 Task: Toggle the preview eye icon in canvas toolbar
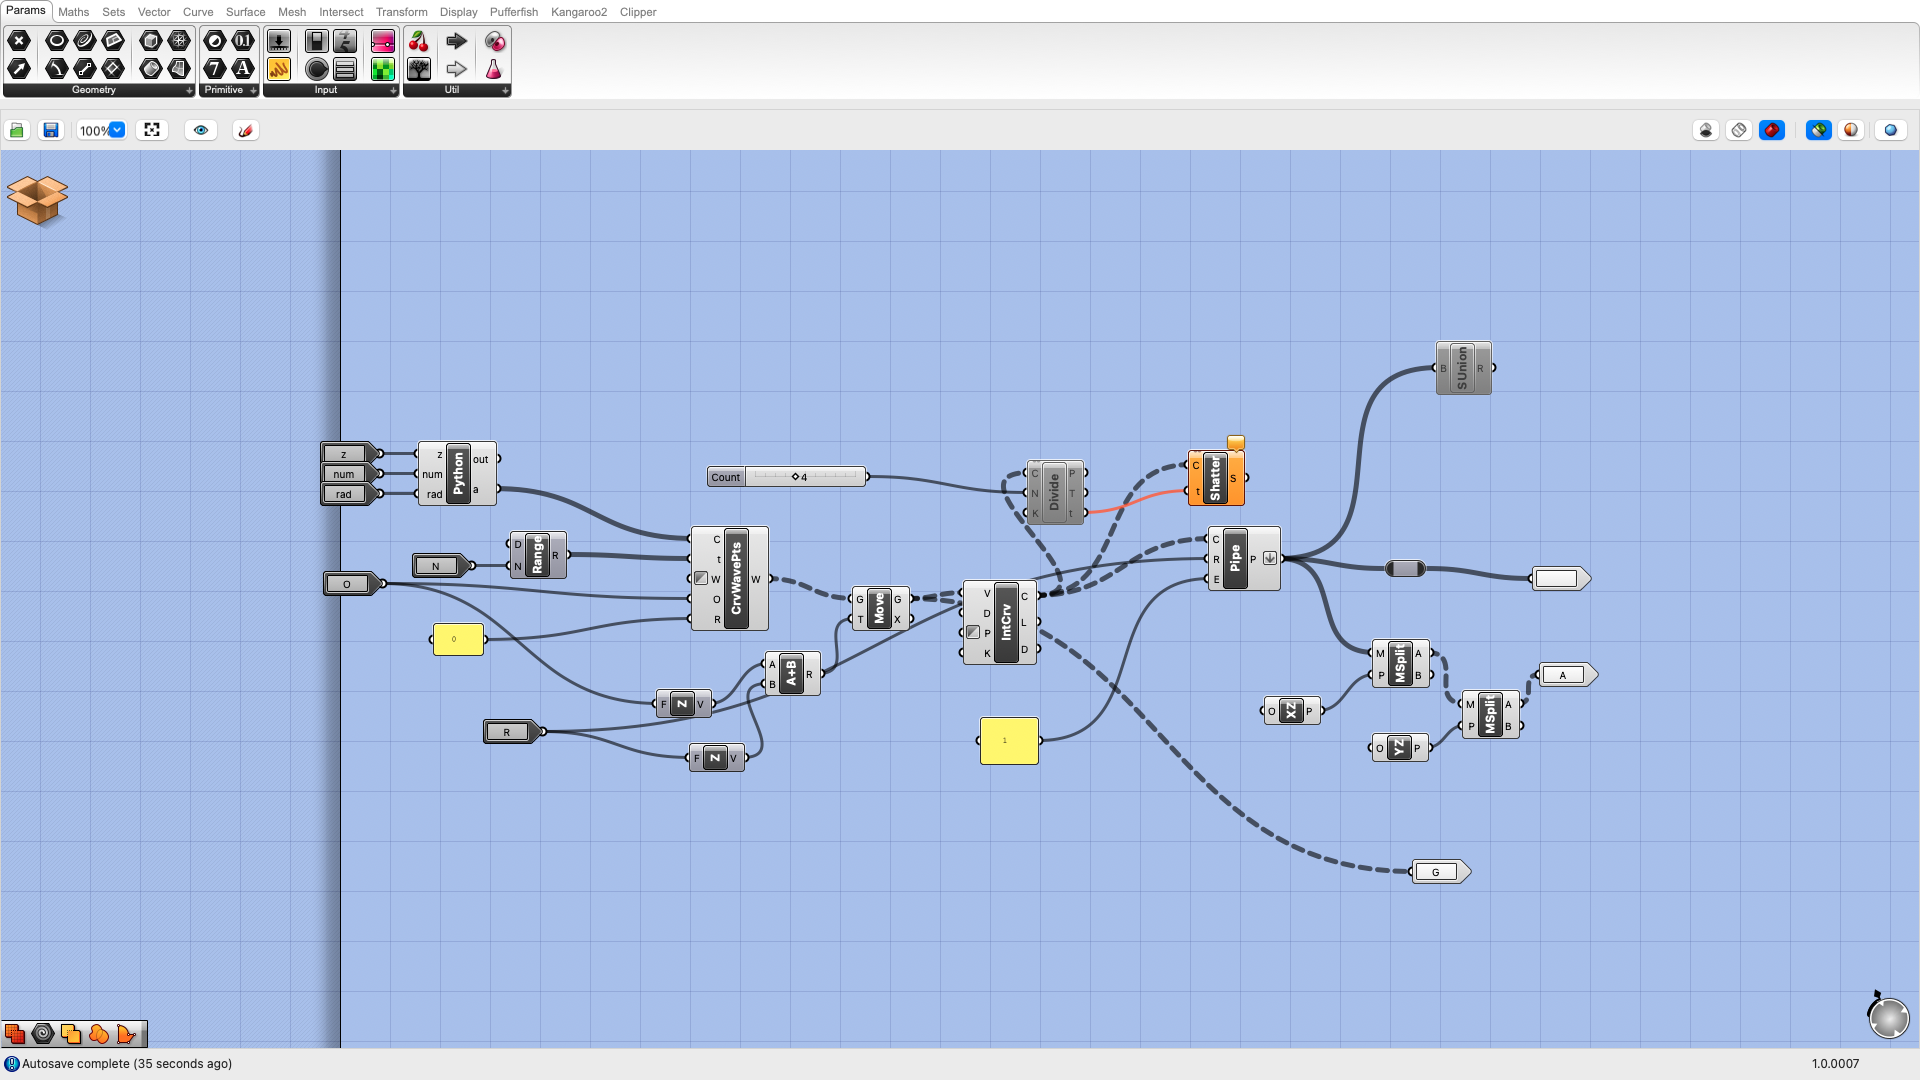point(201,130)
